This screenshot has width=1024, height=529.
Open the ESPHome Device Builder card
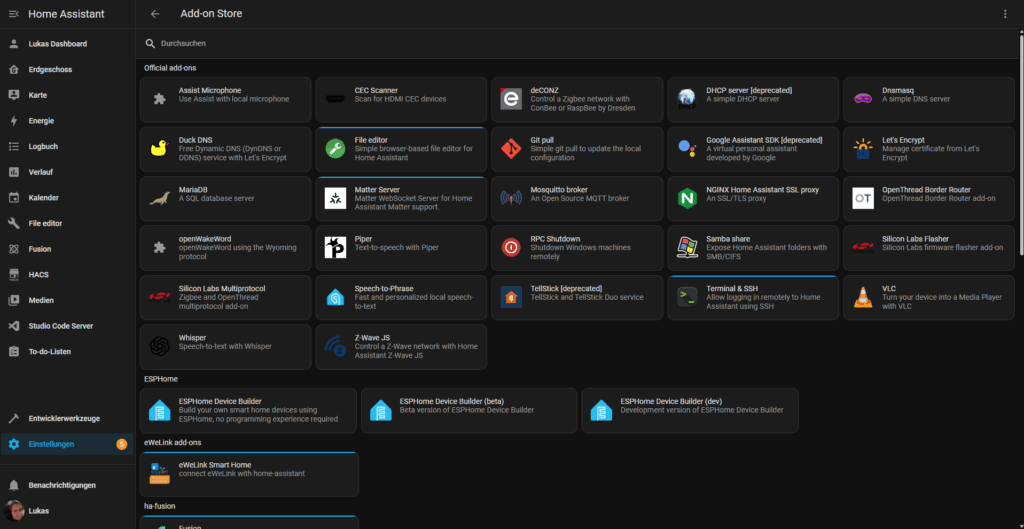pos(248,411)
